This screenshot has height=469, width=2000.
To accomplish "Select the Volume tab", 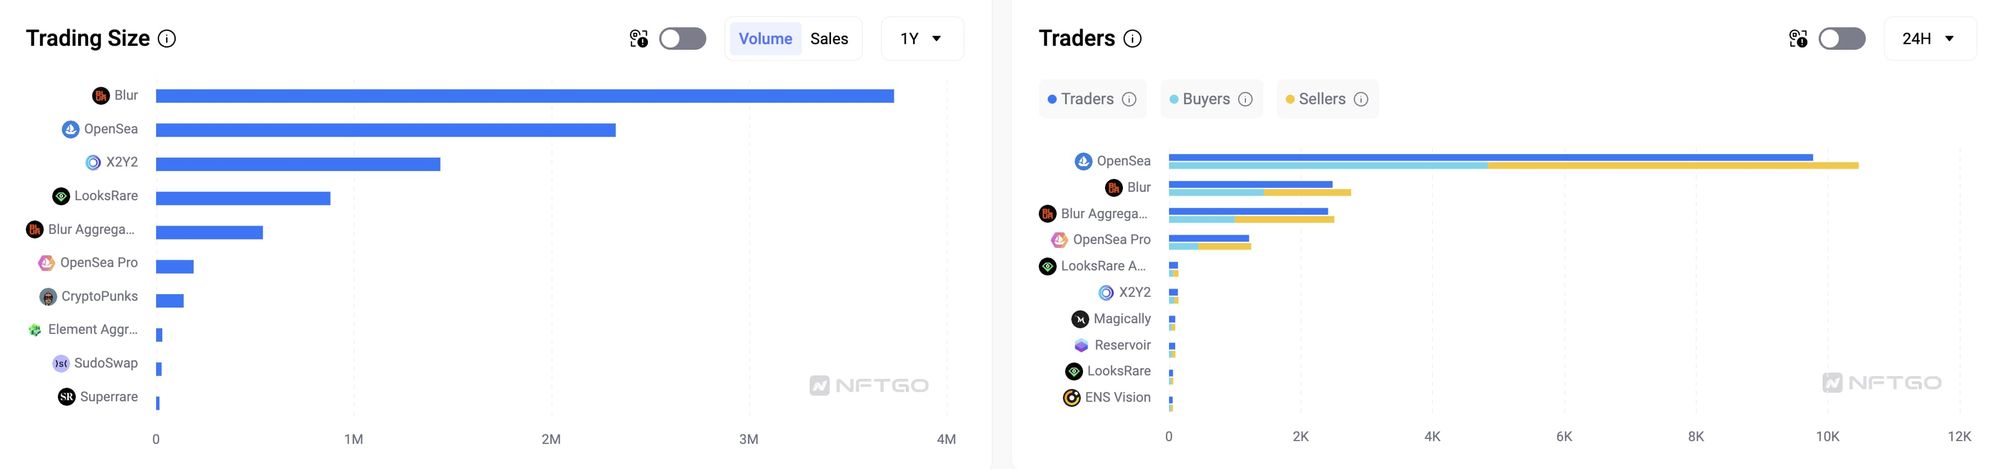I will [765, 39].
